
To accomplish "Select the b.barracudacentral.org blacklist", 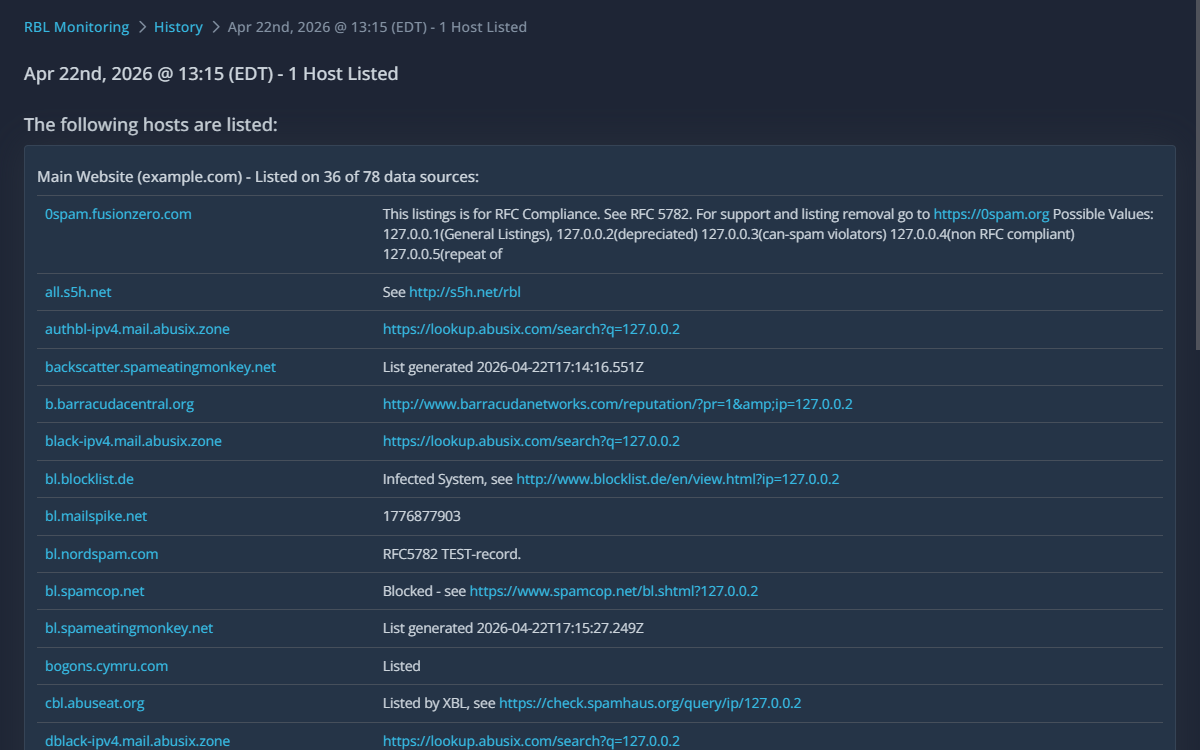I will point(119,404).
